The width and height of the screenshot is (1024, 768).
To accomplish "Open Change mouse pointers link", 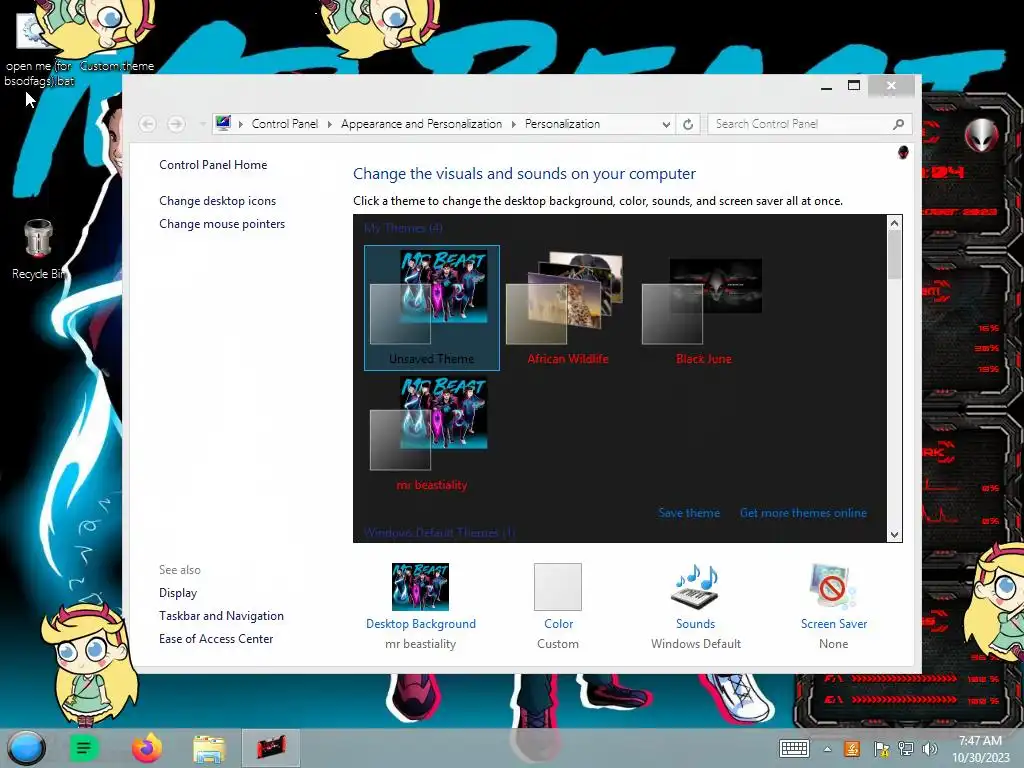I will click(x=222, y=223).
